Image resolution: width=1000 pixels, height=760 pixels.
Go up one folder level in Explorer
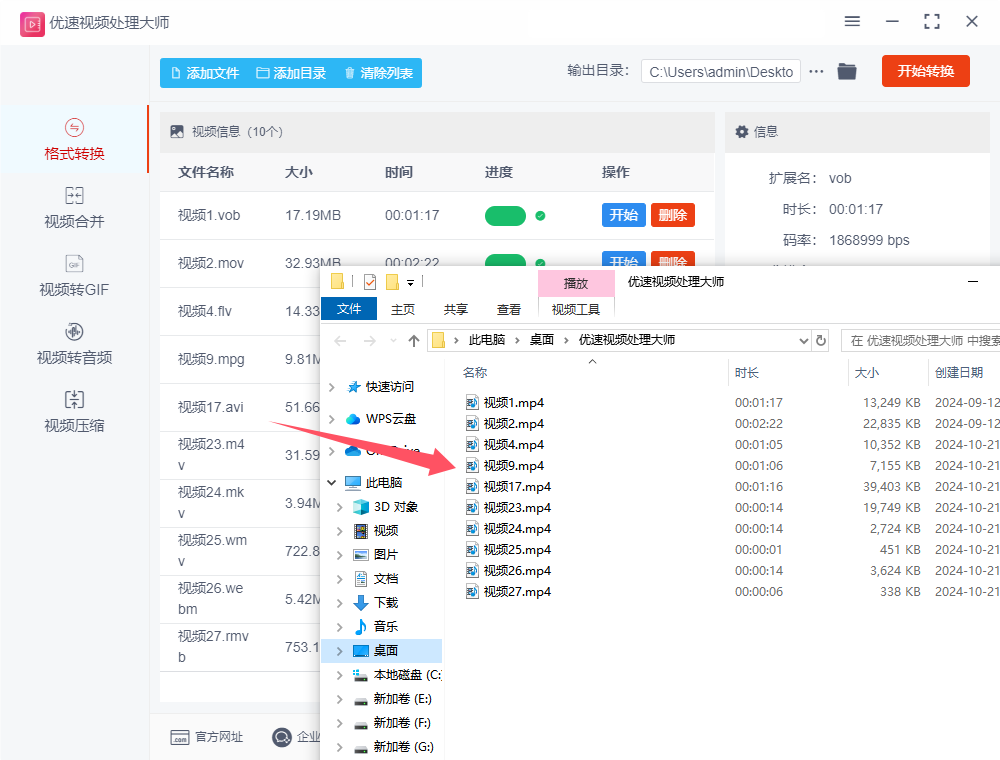(414, 341)
